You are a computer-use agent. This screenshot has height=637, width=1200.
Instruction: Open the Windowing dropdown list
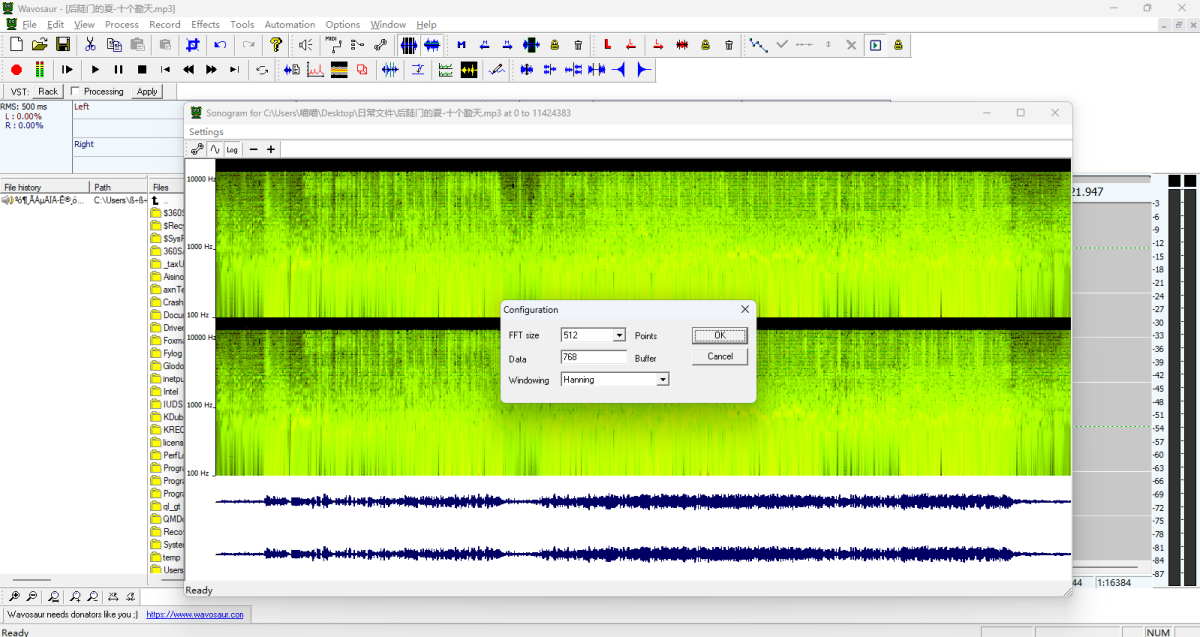[x=662, y=380]
